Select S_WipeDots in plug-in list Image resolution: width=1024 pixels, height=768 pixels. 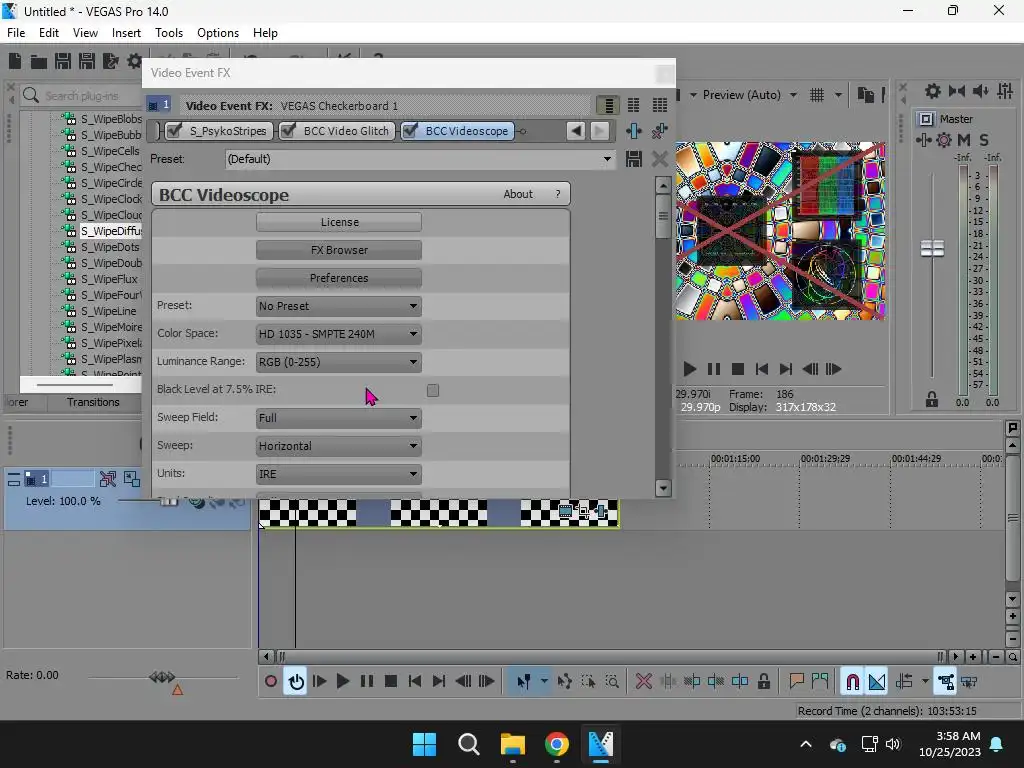coord(110,247)
